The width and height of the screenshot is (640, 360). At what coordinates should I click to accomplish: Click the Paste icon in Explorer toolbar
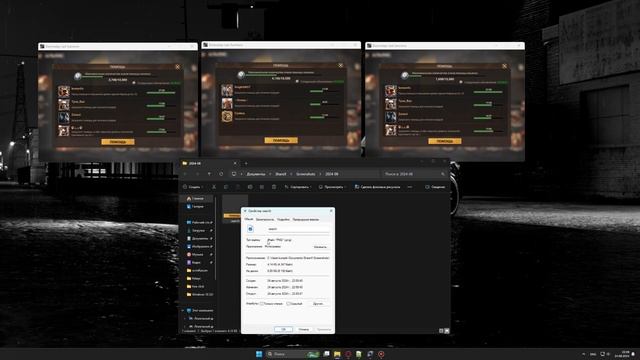[238, 187]
